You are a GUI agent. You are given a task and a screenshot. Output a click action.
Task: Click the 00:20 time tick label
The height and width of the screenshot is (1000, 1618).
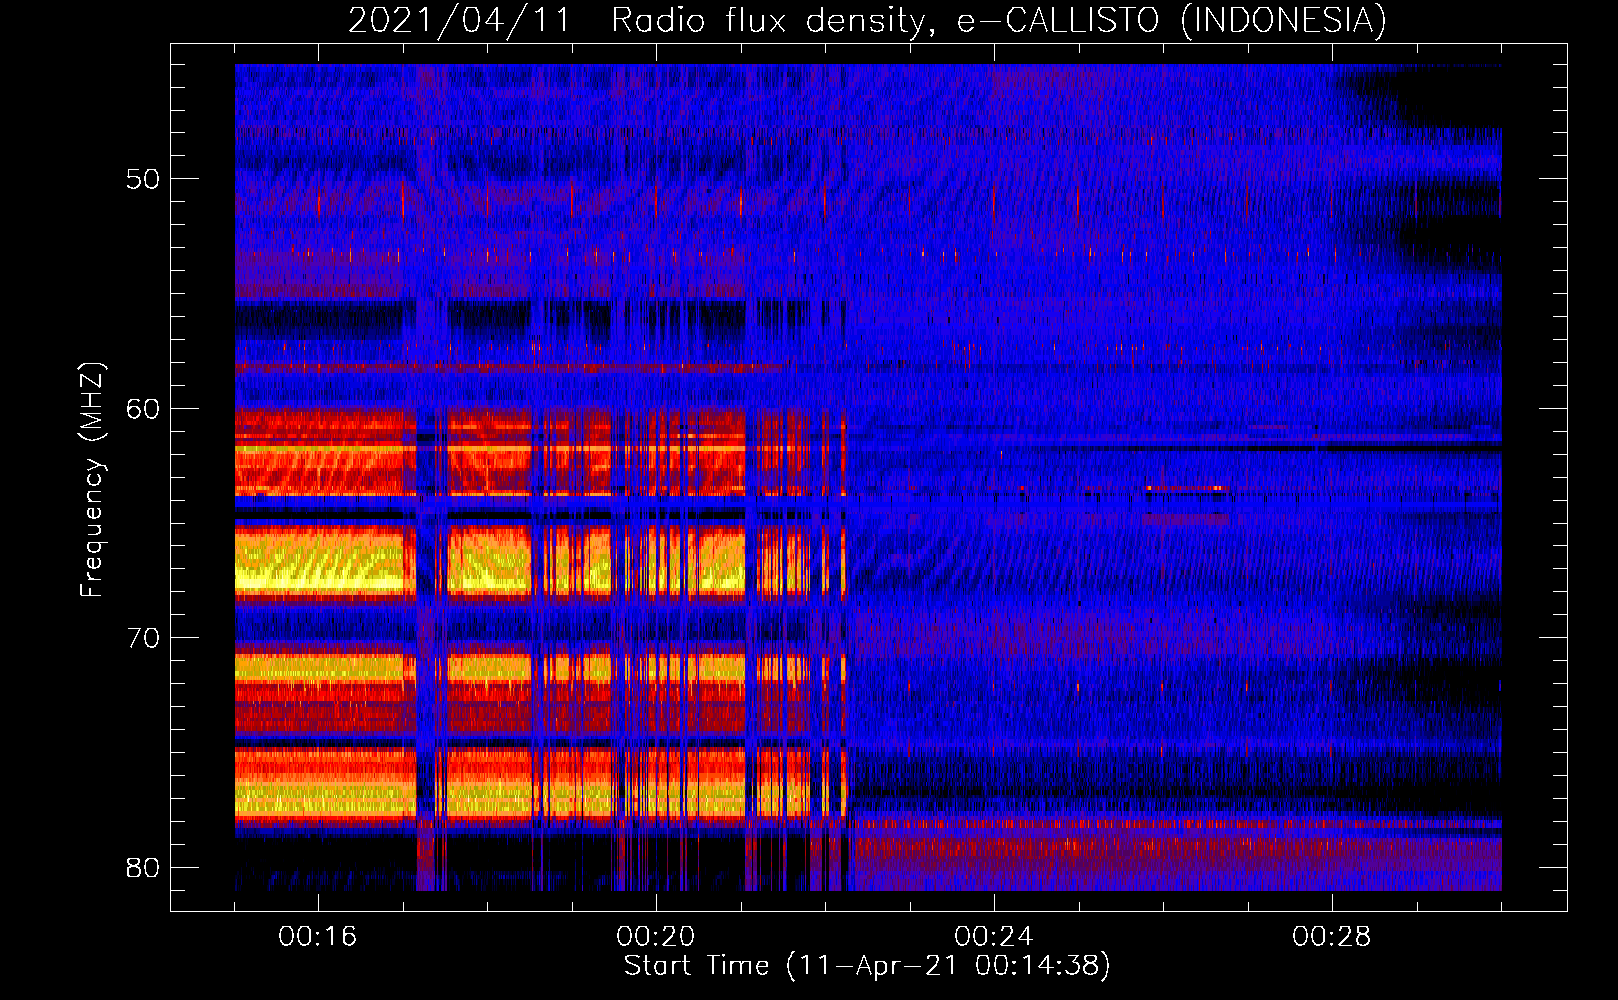click(656, 937)
